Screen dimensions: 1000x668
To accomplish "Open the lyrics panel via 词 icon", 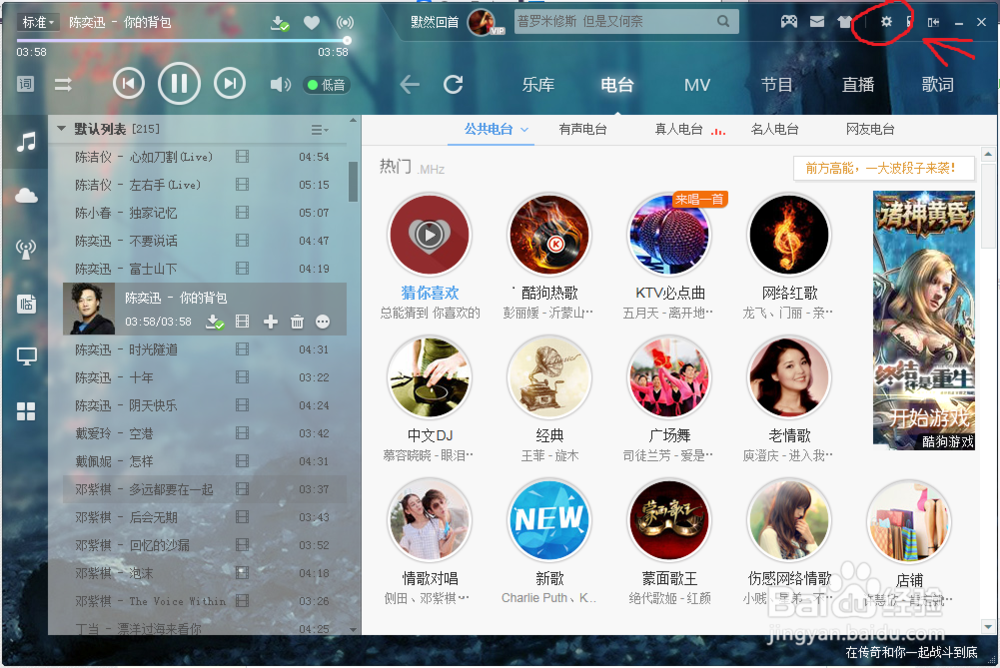I will tap(25, 84).
